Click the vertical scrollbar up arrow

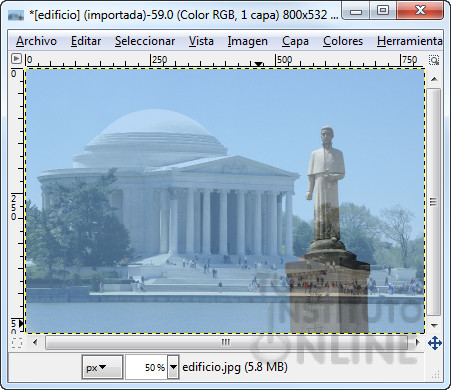pyautogui.click(x=434, y=79)
